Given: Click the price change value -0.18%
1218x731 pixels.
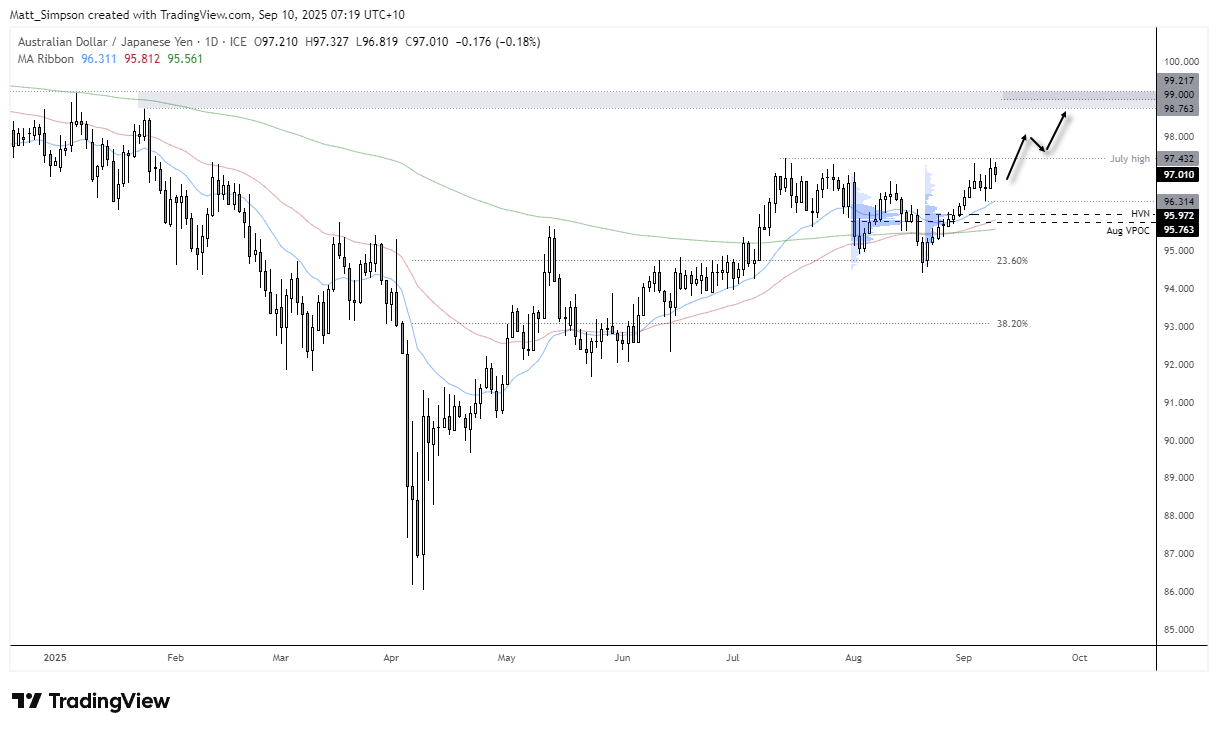Looking at the screenshot, I should [x=519, y=42].
